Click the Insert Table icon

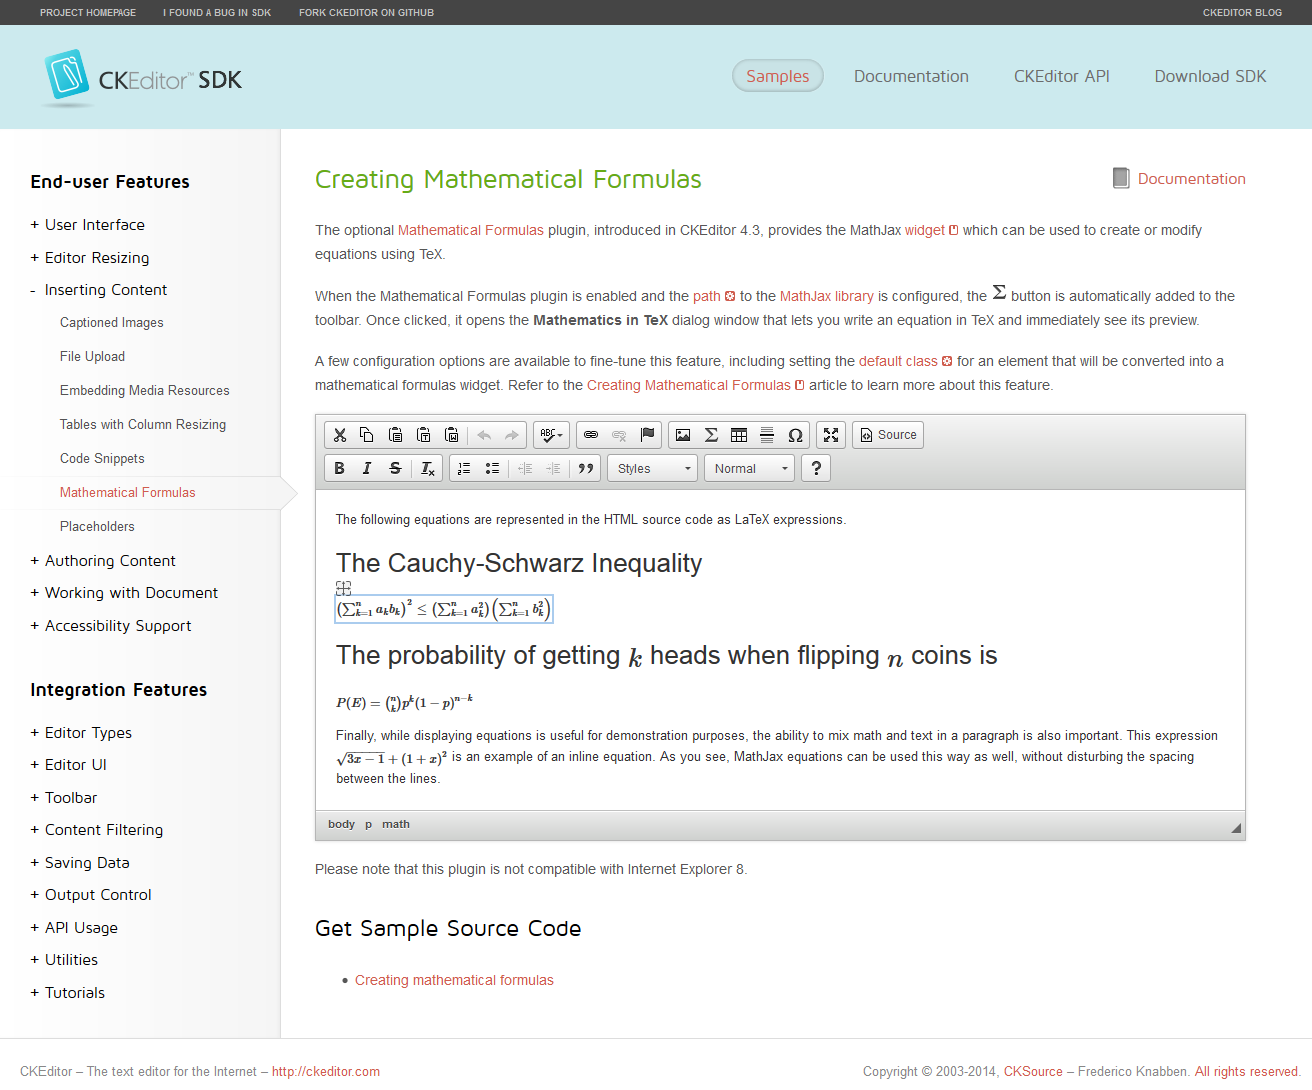(739, 435)
